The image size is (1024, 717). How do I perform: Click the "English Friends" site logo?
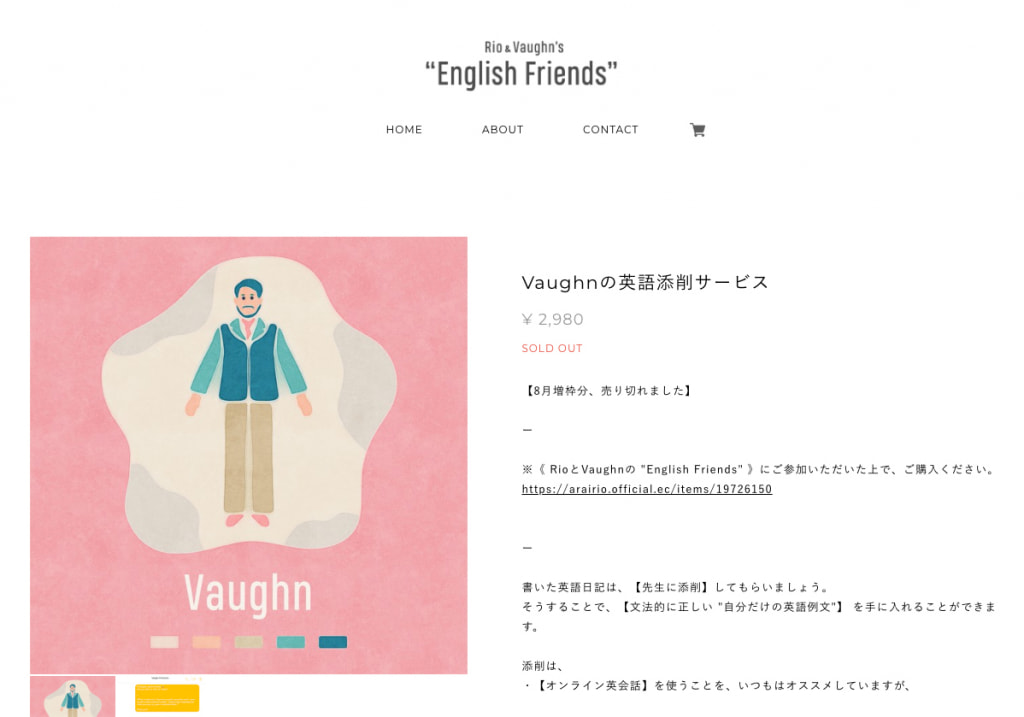point(520,65)
